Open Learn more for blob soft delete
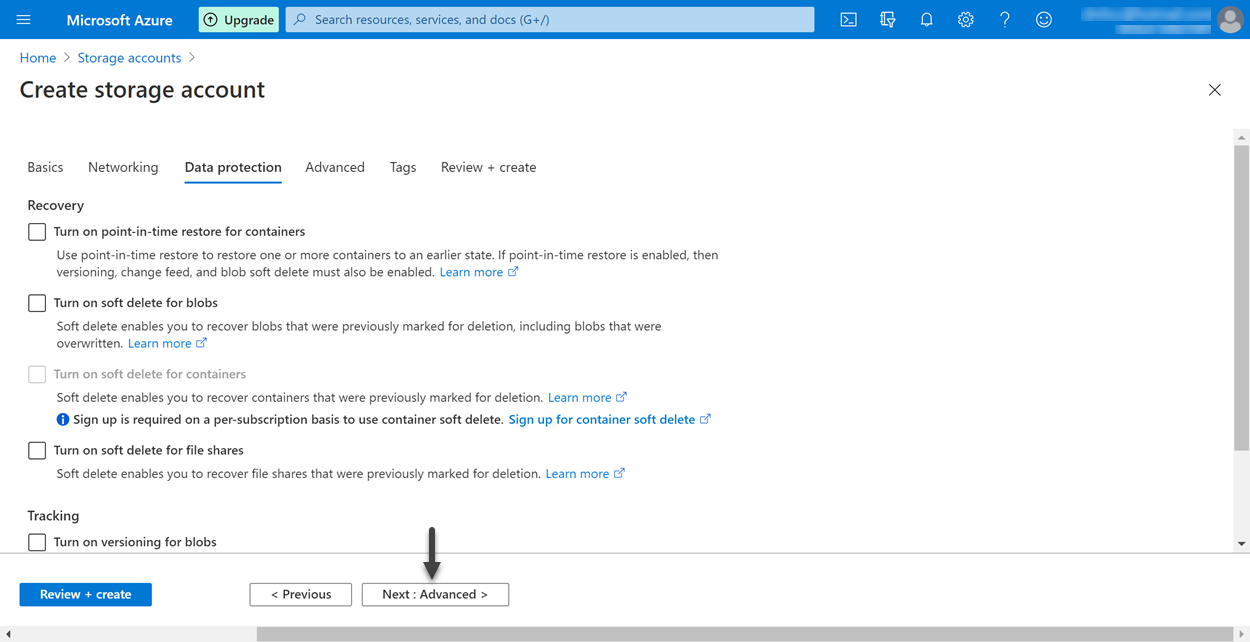The image size is (1250, 642). click(x=167, y=343)
